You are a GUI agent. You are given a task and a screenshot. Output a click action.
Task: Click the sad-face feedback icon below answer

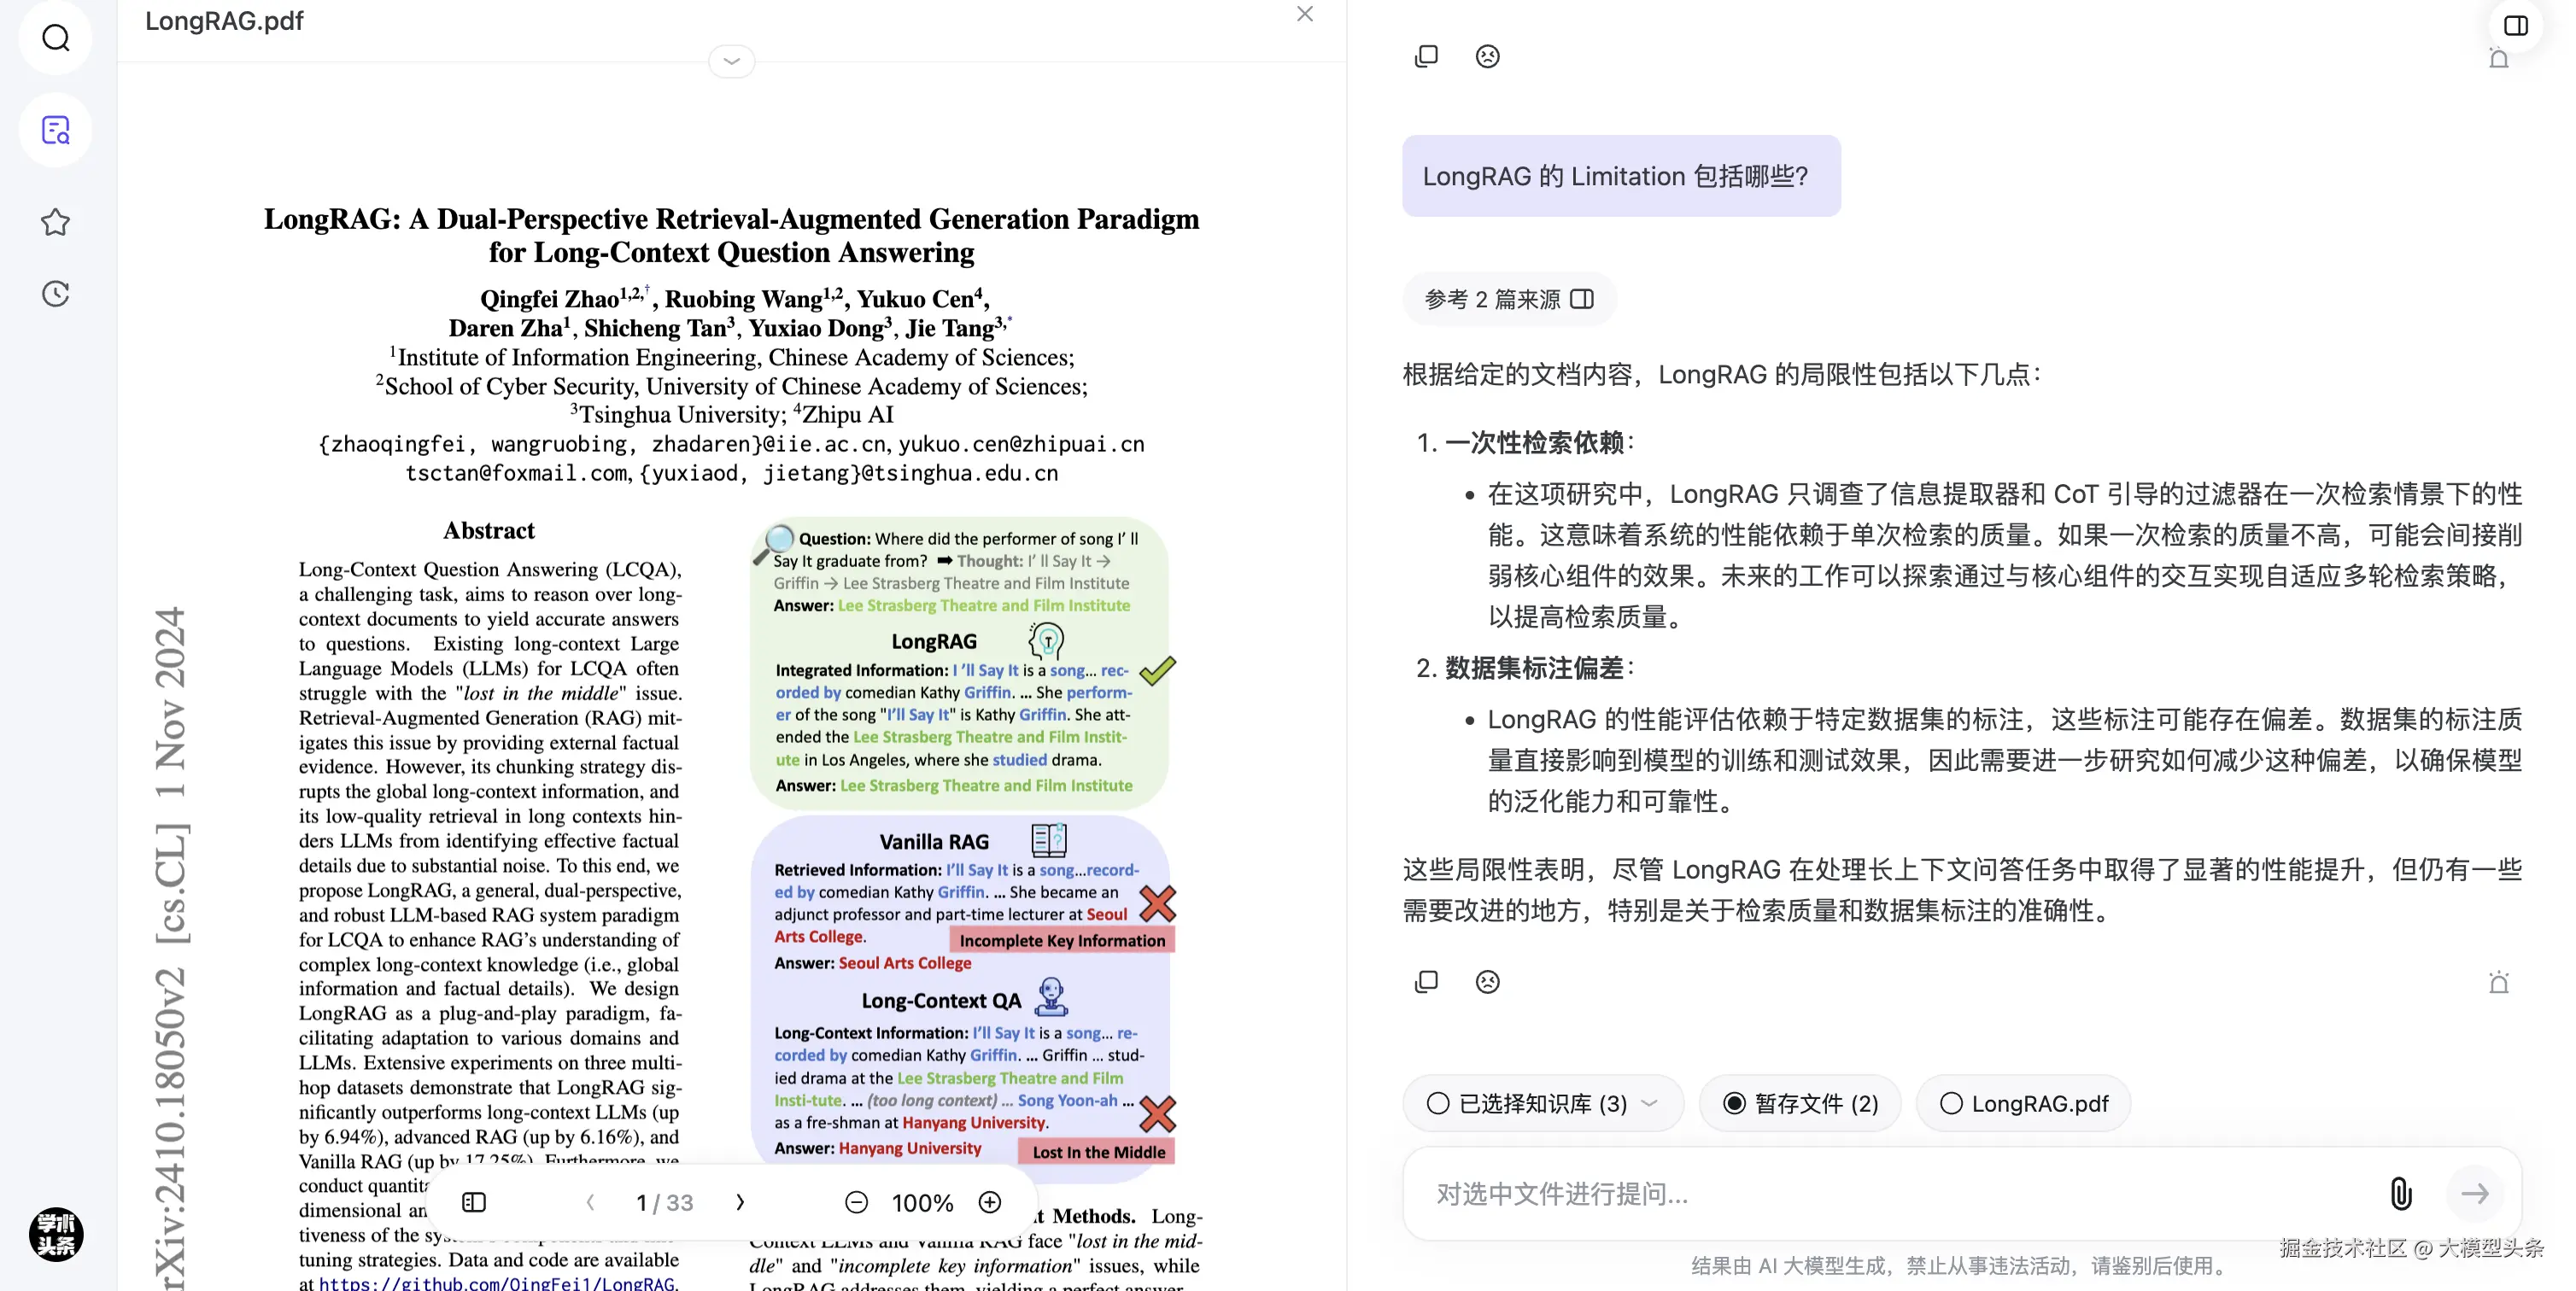coord(1487,982)
